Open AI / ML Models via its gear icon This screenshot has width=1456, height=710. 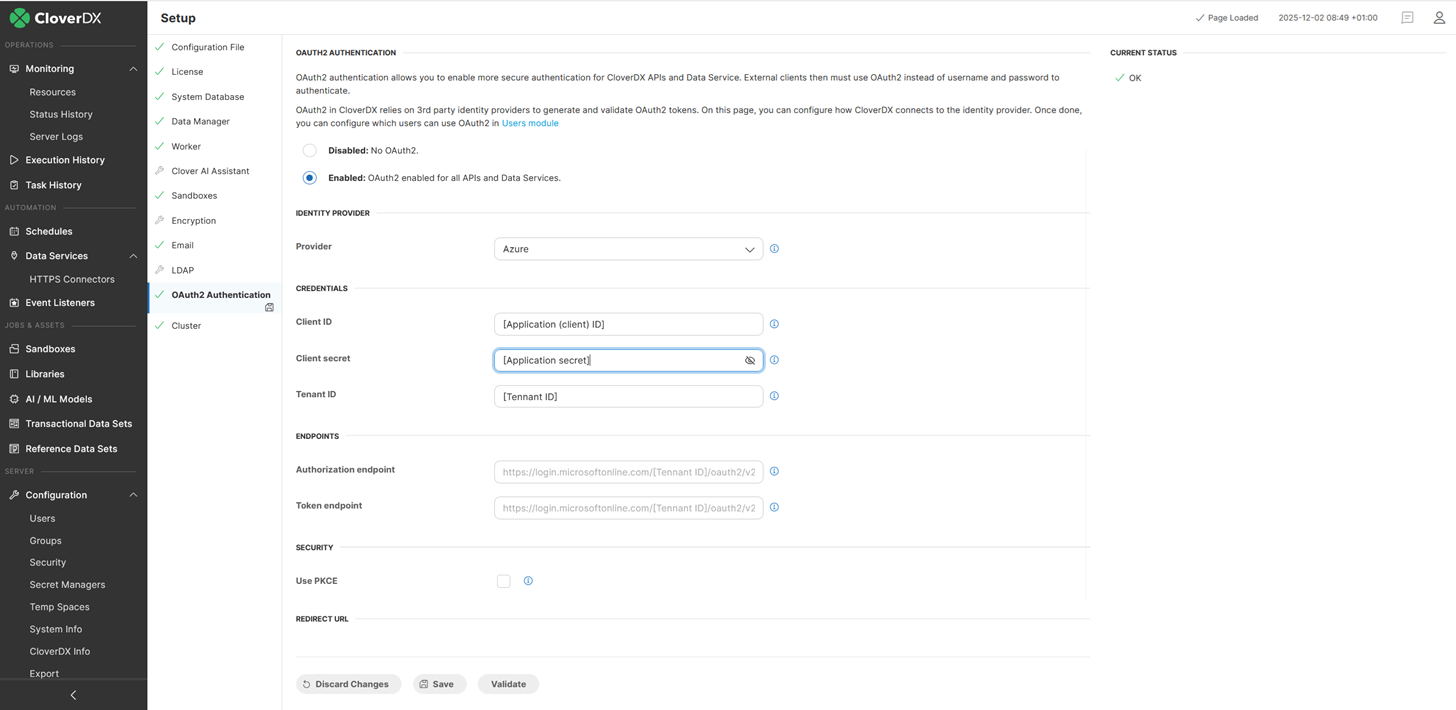tap(14, 398)
